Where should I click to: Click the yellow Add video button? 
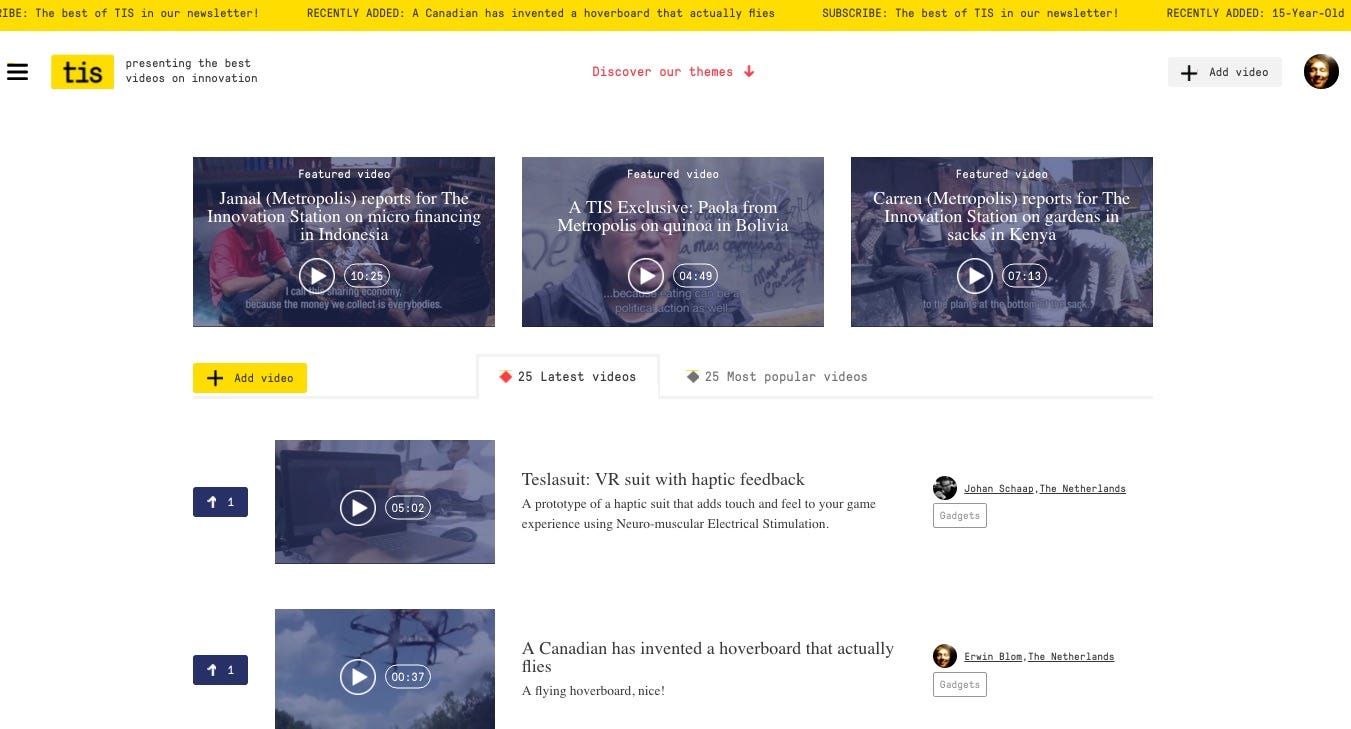pyautogui.click(x=250, y=378)
